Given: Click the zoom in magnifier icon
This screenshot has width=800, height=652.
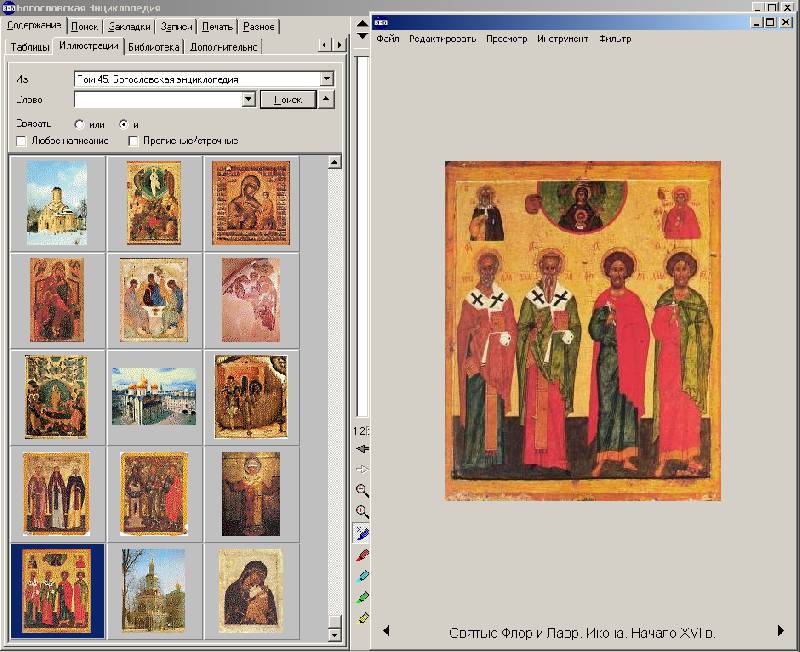Looking at the screenshot, I should pos(362,512).
